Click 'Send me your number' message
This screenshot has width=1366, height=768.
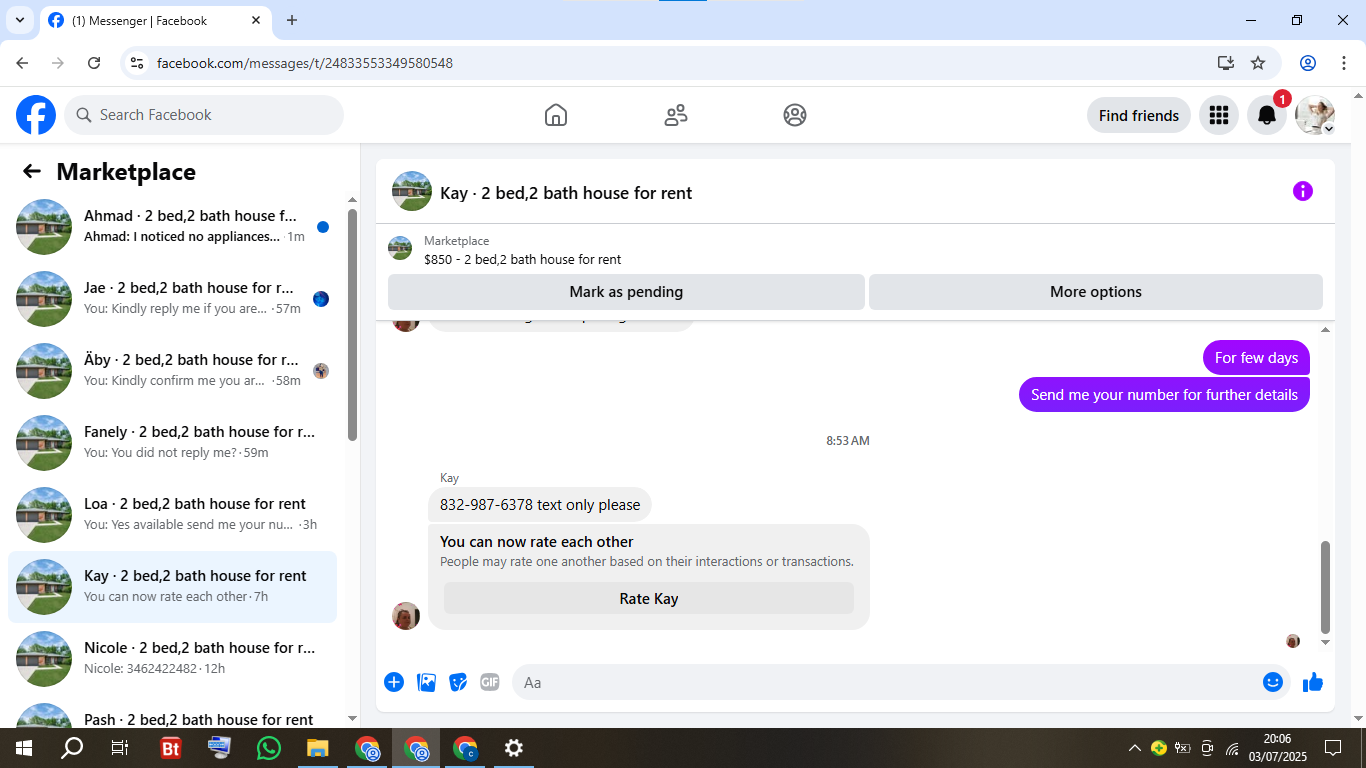click(1164, 394)
